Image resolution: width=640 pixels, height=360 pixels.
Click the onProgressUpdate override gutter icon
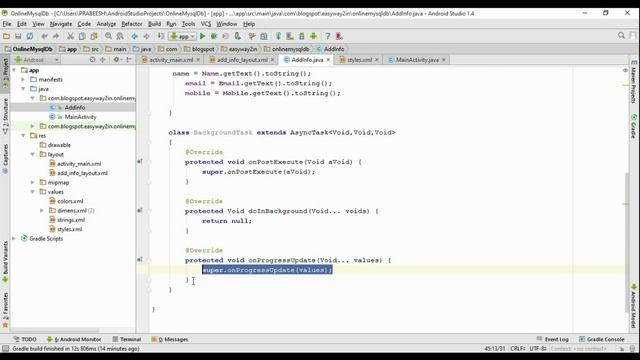140,260
